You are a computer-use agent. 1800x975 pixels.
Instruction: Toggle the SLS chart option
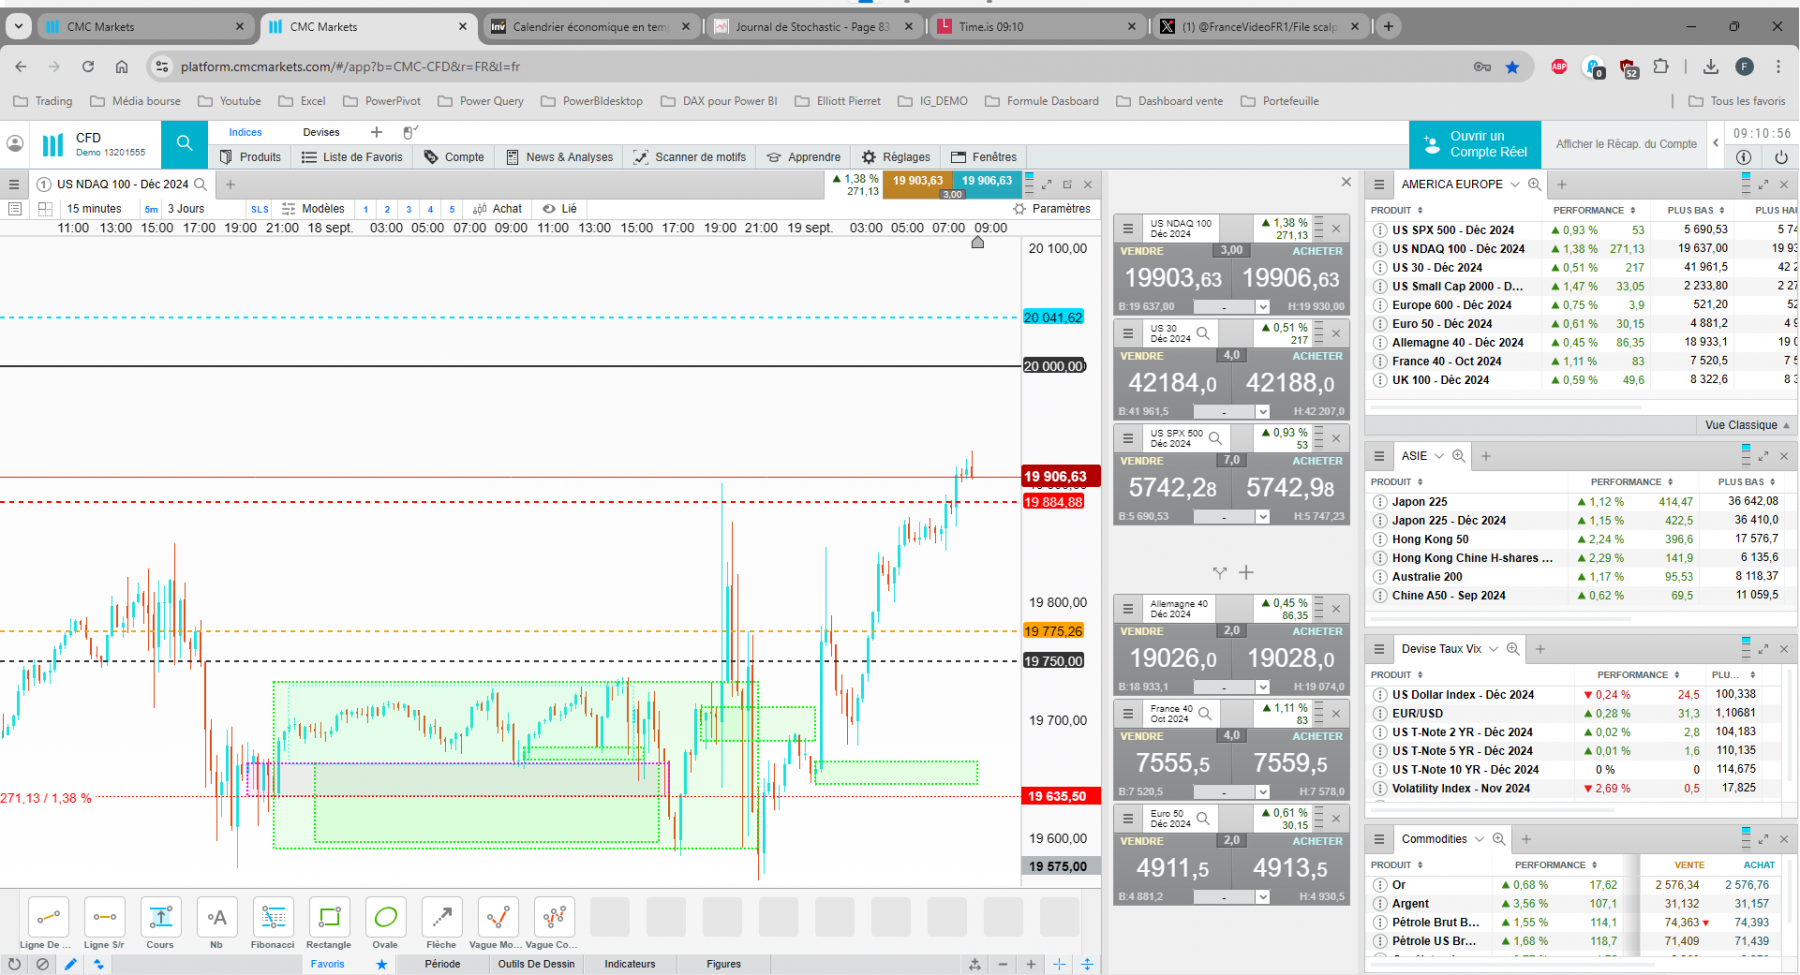click(259, 209)
